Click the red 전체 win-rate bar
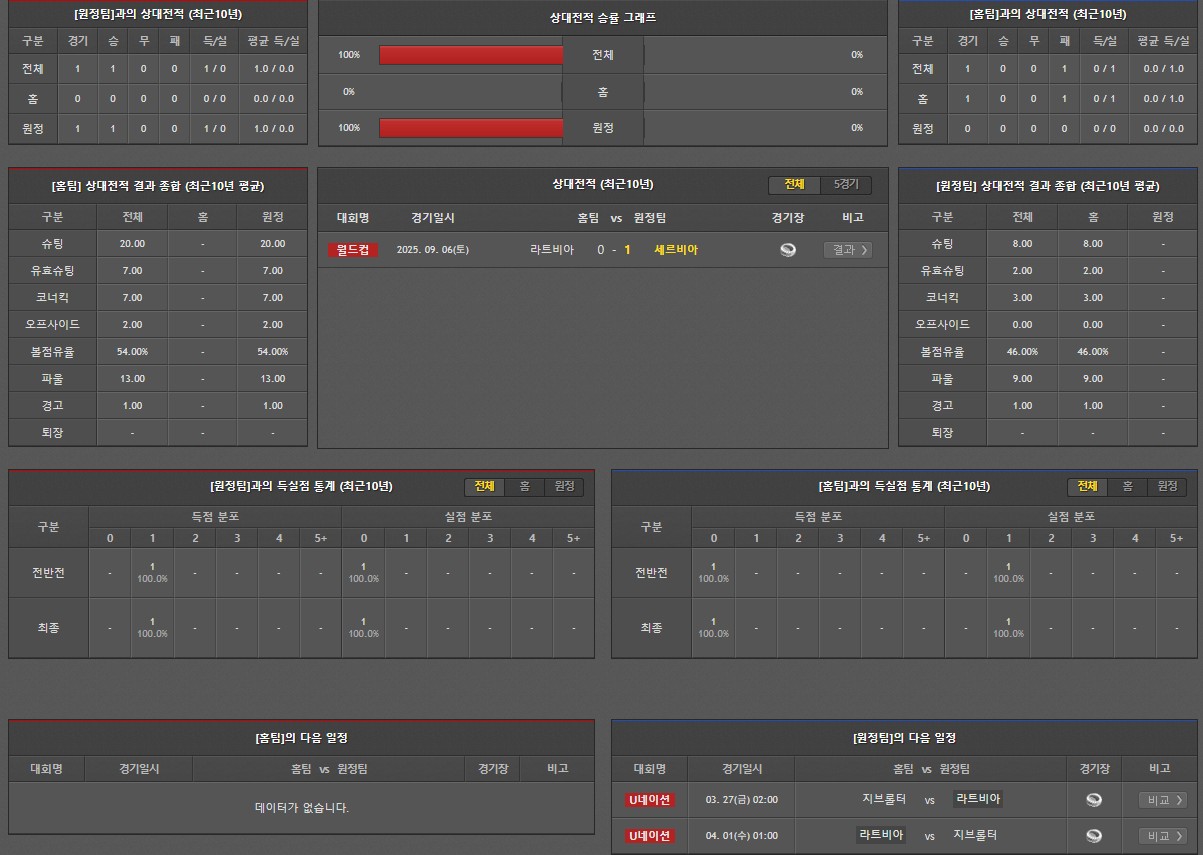The height and width of the screenshot is (855, 1203). point(471,55)
